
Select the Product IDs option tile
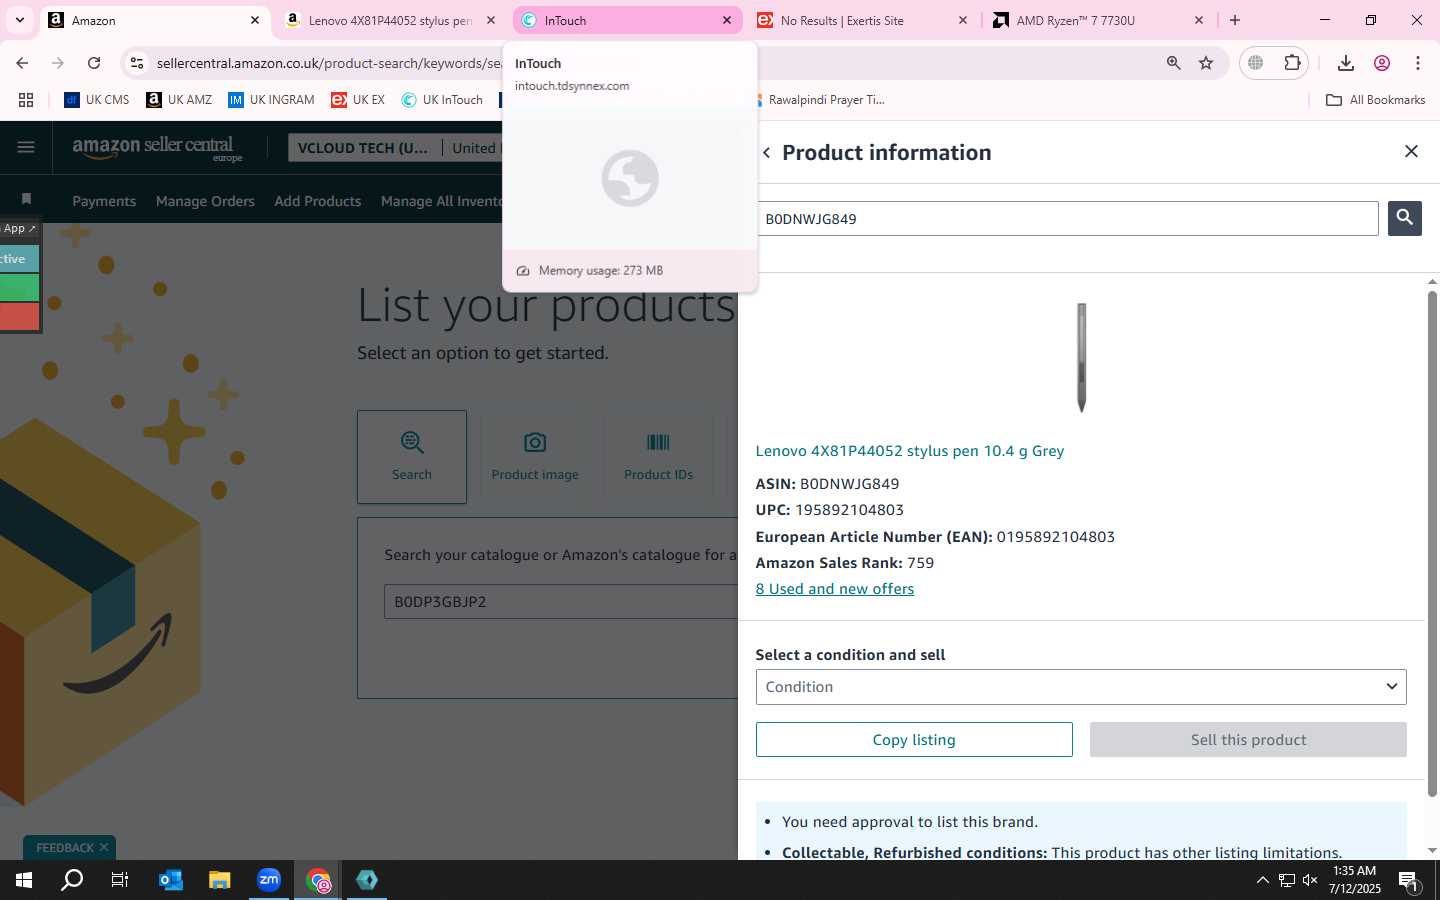pos(658,456)
